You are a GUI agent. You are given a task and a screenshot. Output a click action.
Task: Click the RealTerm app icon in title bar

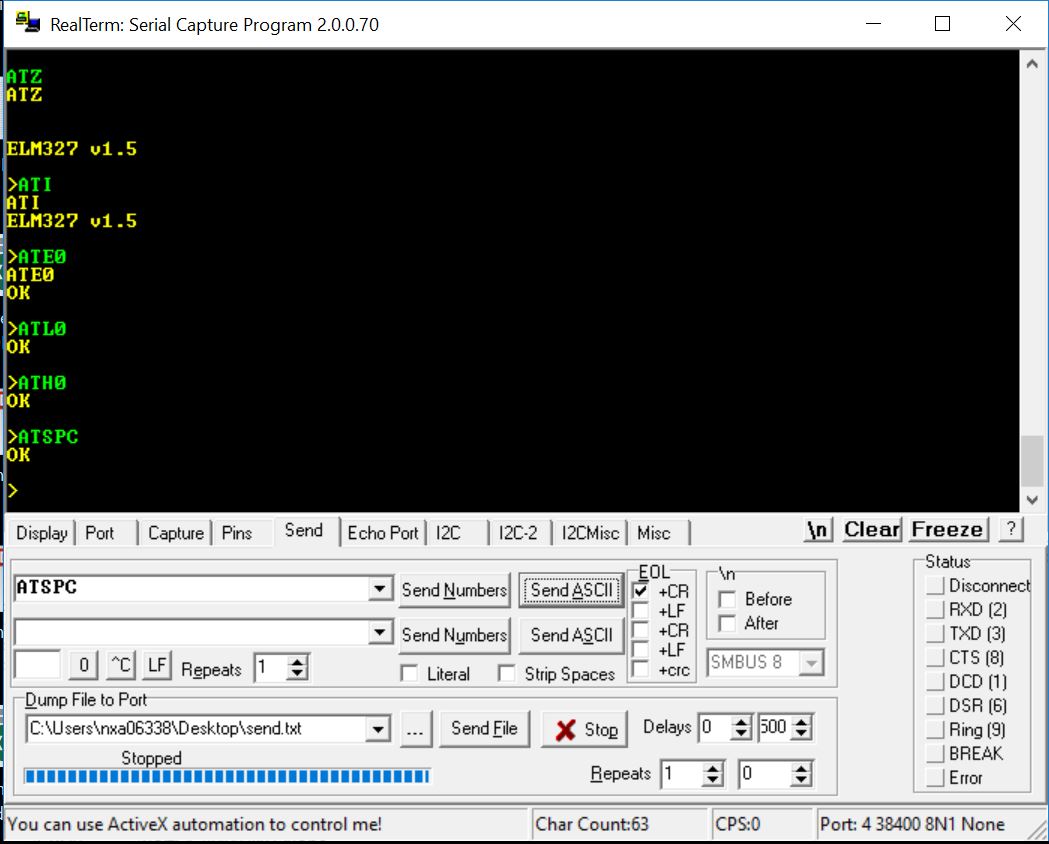[x=26, y=24]
